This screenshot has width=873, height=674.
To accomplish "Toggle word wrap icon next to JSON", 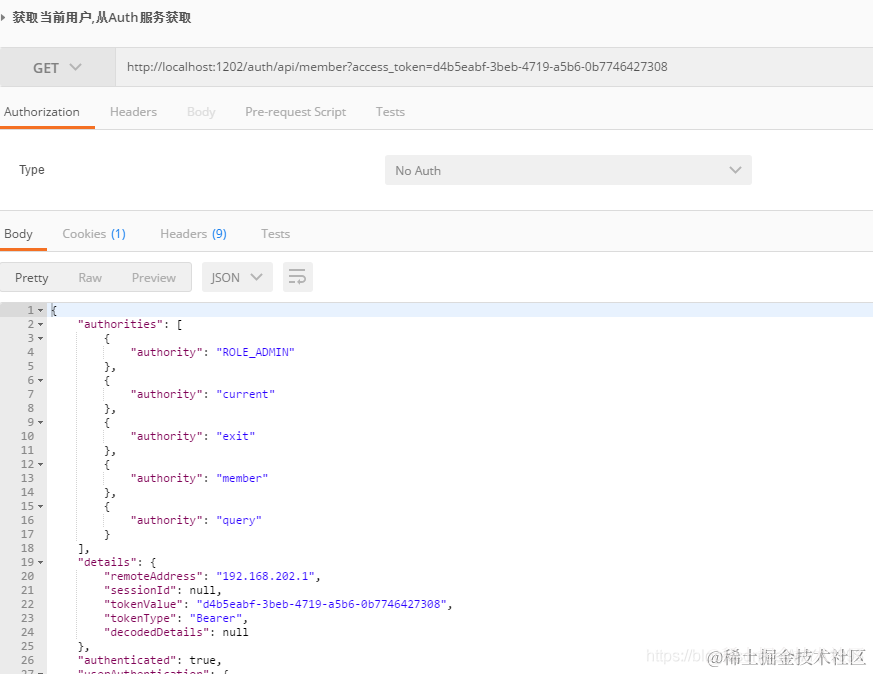I will click(x=297, y=277).
